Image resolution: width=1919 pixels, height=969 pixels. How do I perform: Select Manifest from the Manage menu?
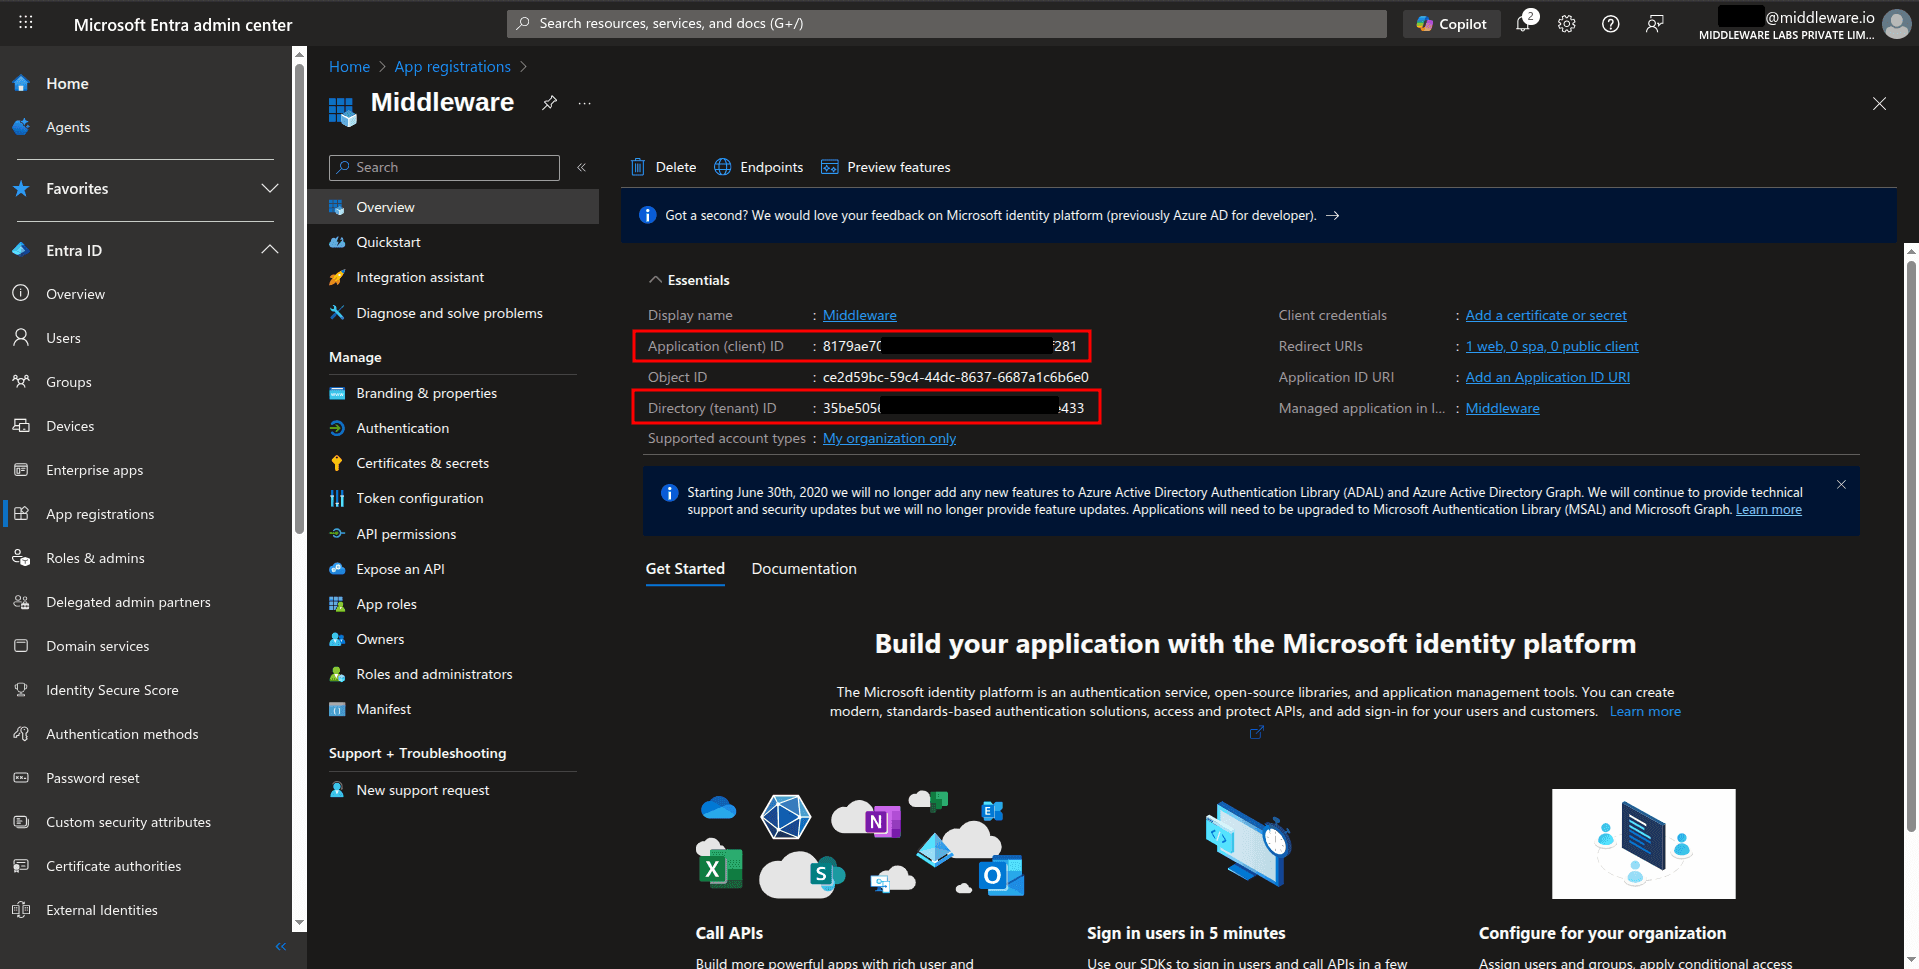click(x=384, y=709)
